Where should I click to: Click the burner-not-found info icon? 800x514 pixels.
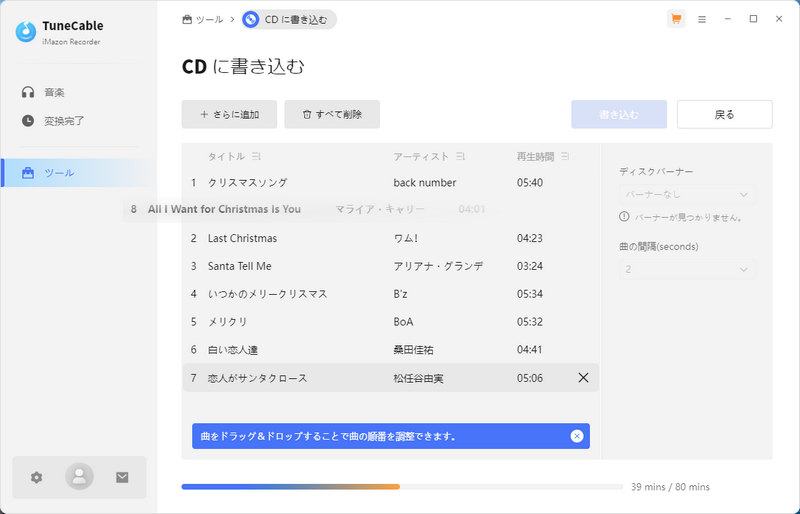[624, 217]
